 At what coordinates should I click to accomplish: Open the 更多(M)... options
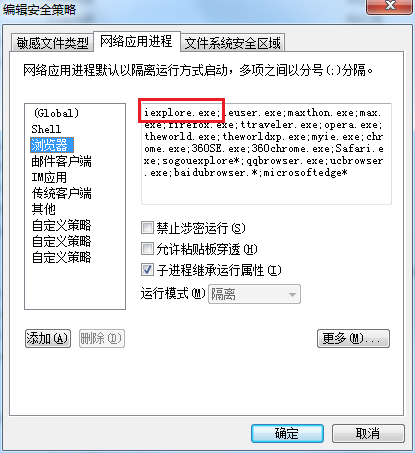pyautogui.click(x=353, y=339)
